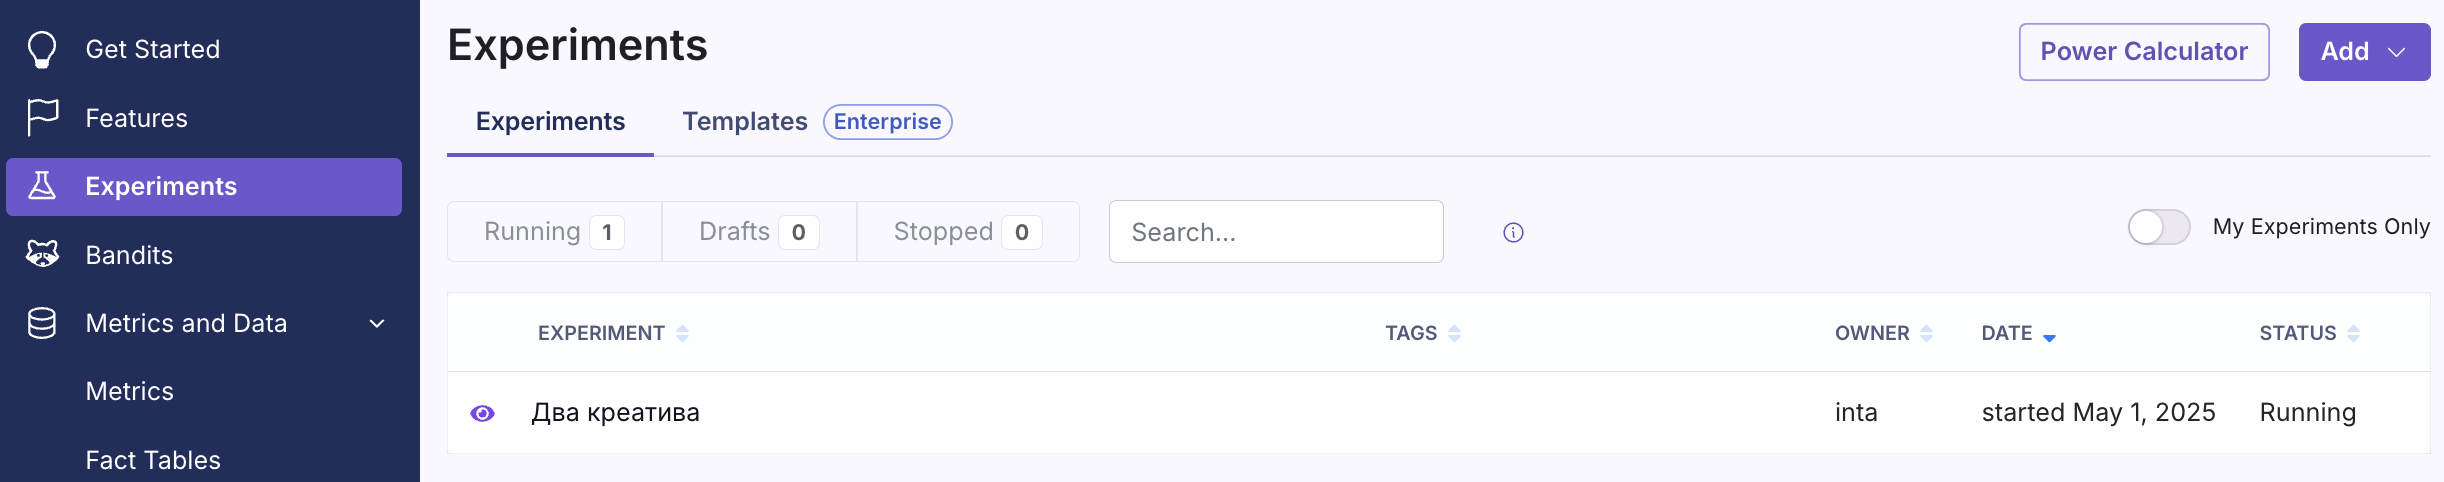Sort the table by Tags column arrows
The height and width of the screenshot is (482, 2444).
point(1454,334)
